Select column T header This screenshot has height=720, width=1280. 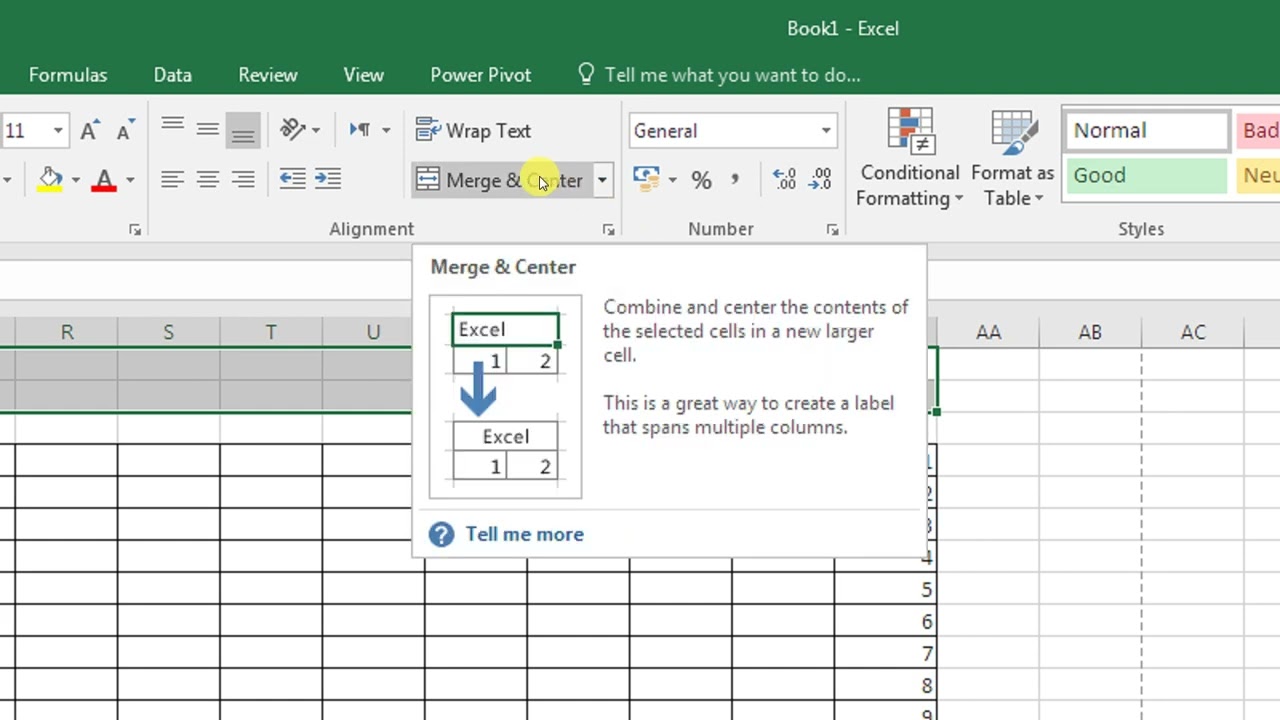coord(271,332)
